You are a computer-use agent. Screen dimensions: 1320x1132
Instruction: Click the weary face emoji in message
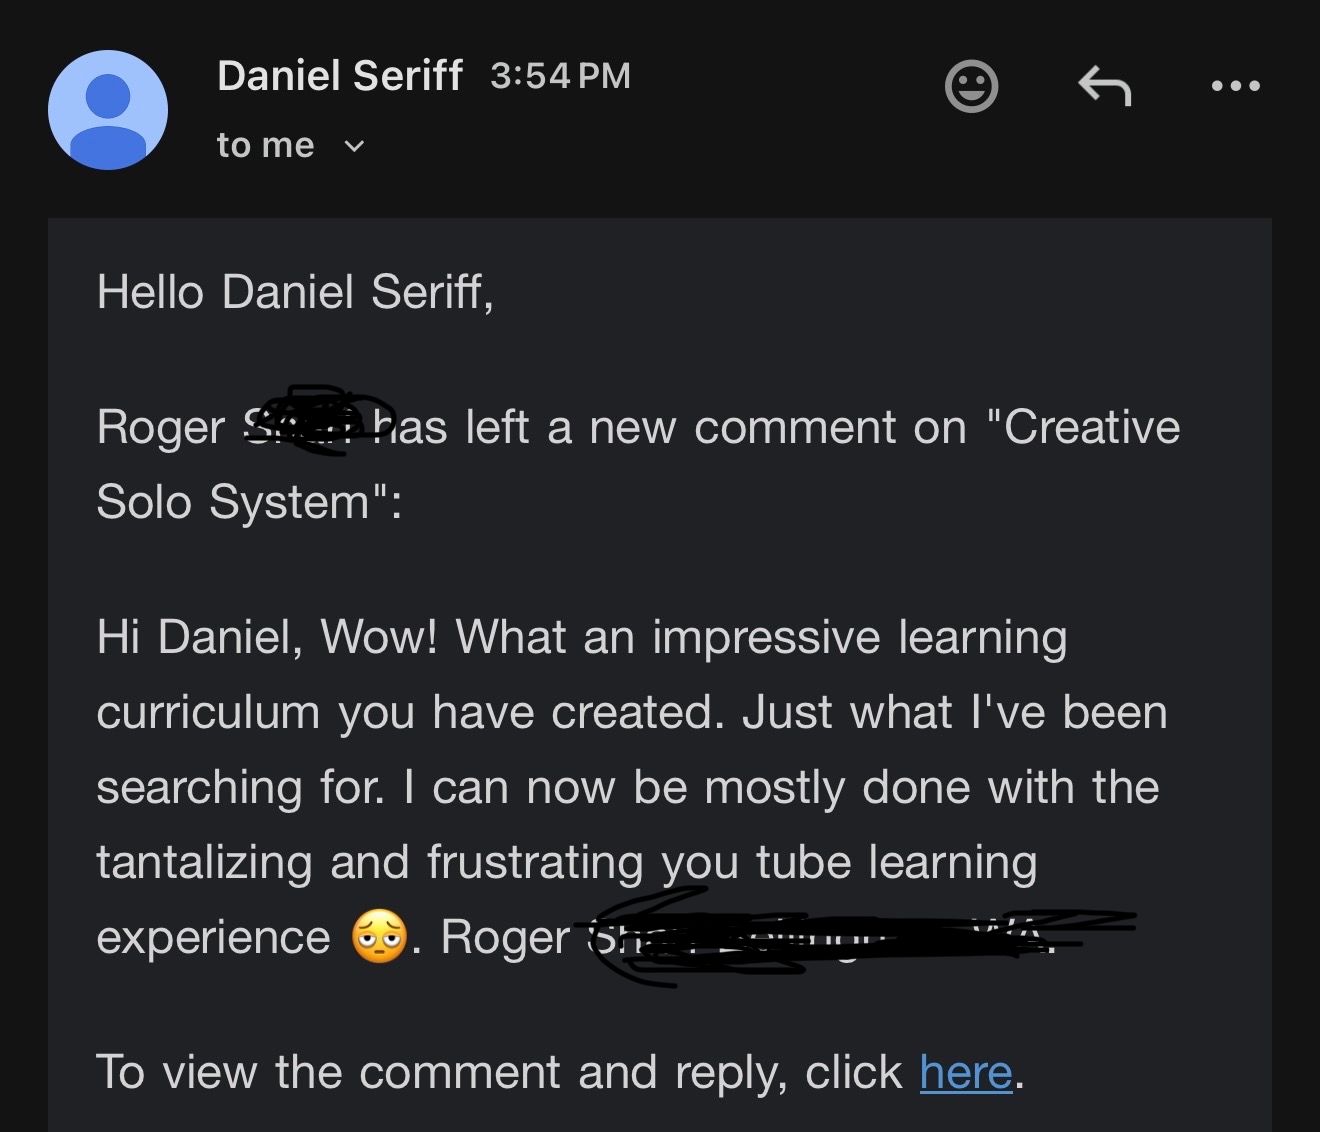click(x=379, y=937)
